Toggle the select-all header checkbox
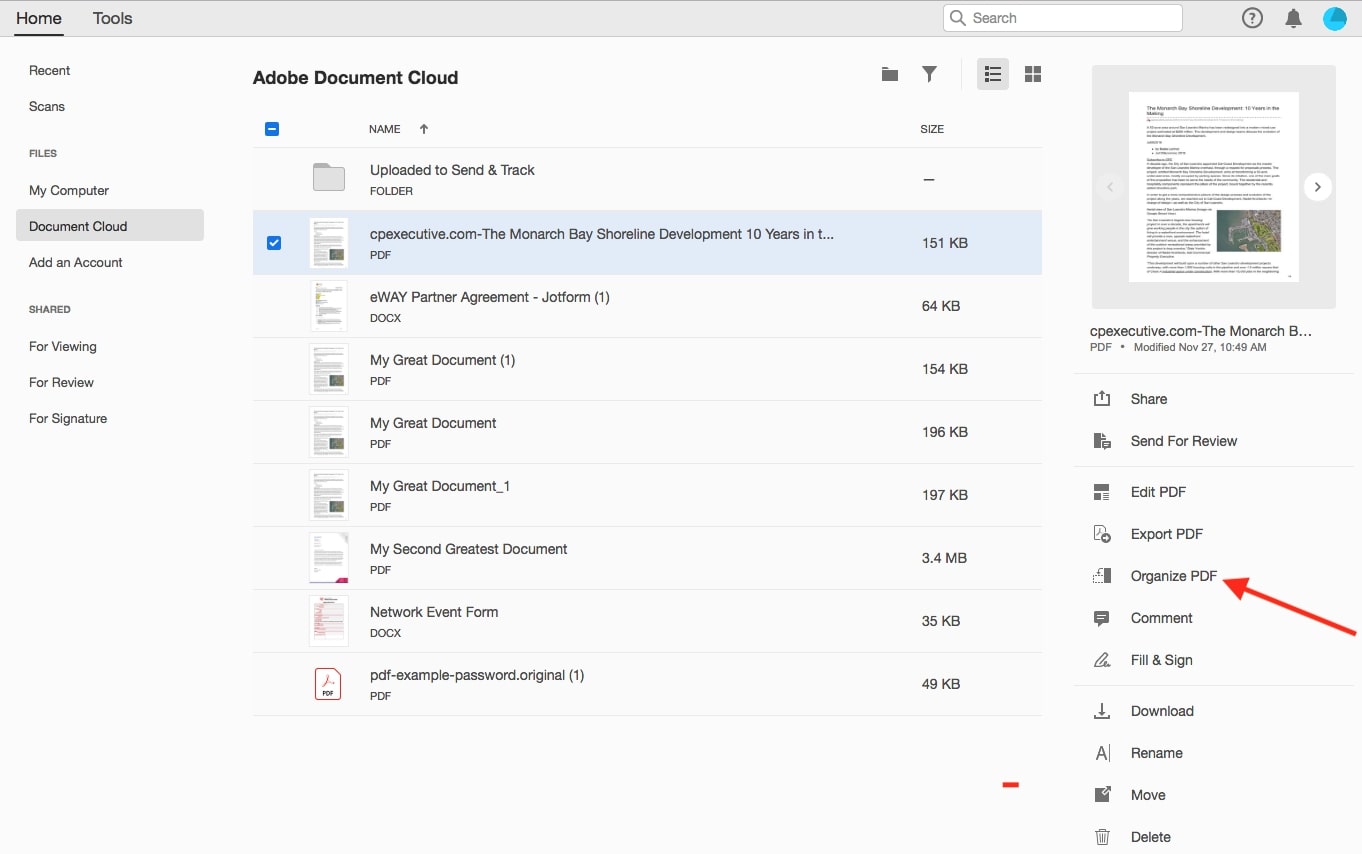The image size is (1362, 854). pos(272,129)
